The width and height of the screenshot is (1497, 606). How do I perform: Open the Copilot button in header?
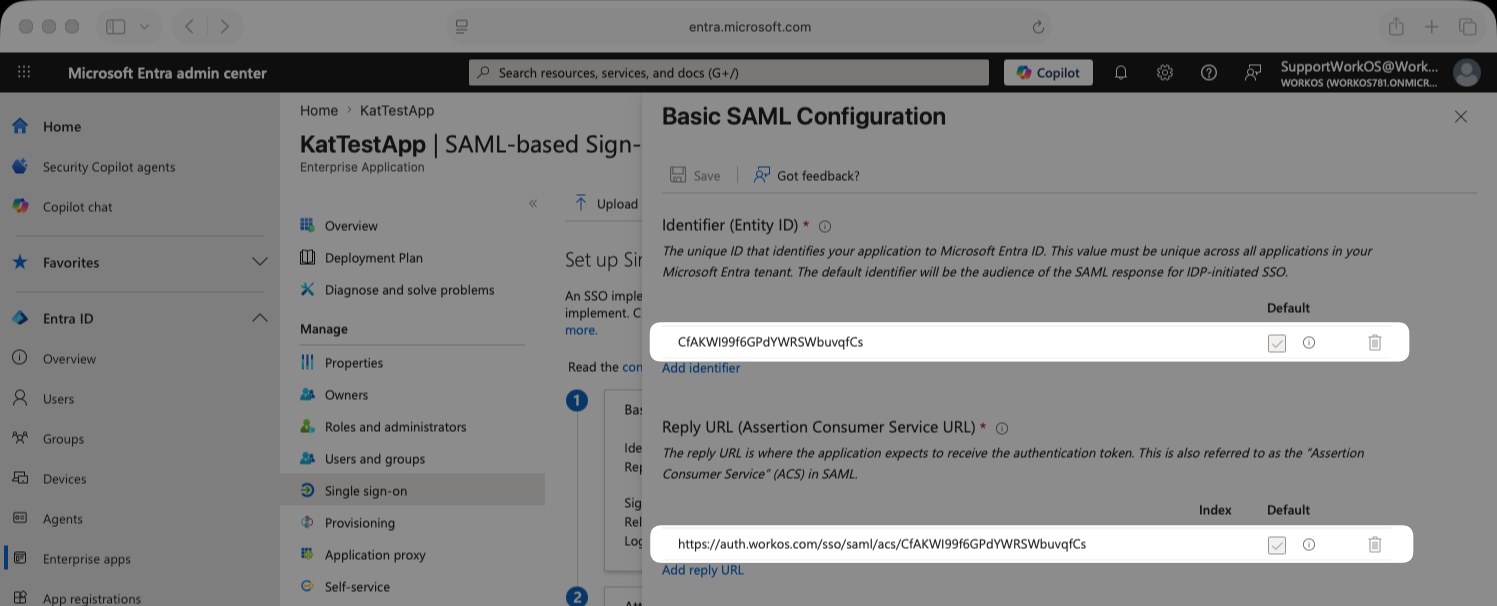[x=1048, y=72]
